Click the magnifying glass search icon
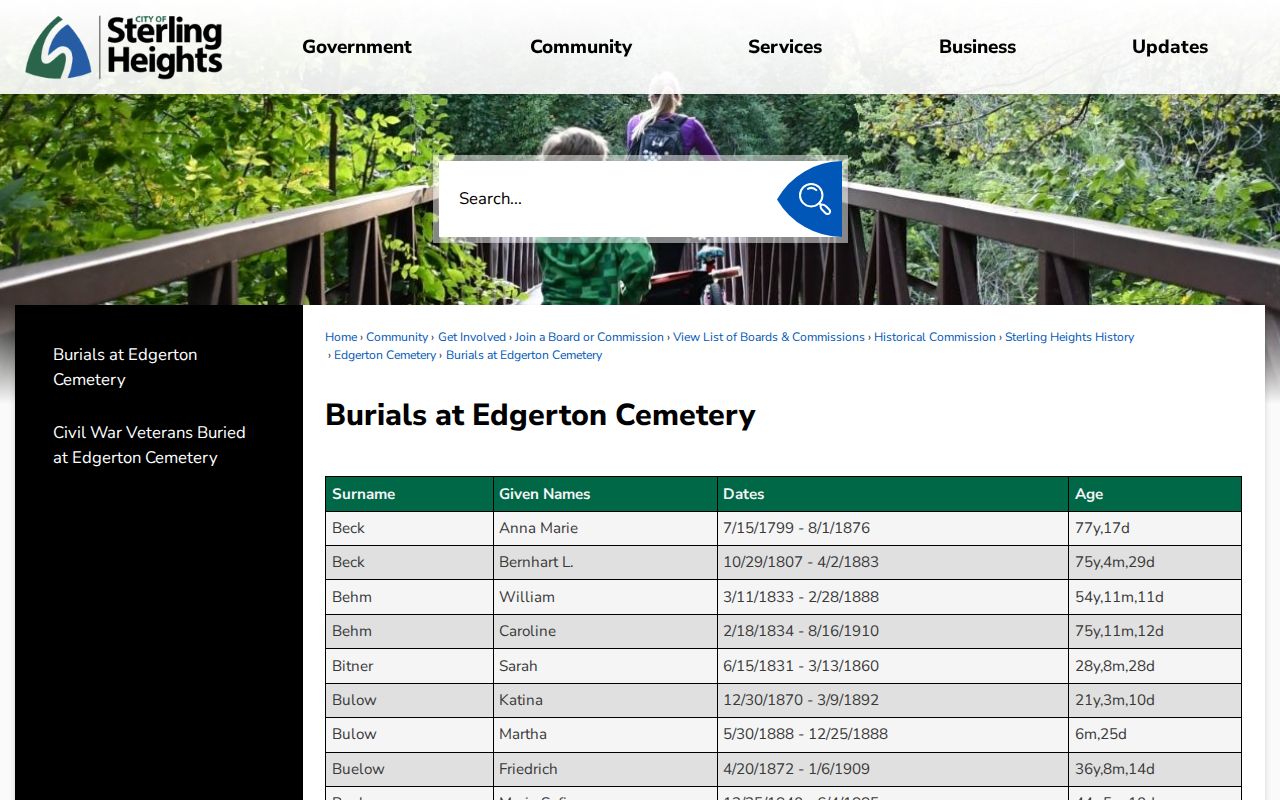Image resolution: width=1280 pixels, height=800 pixels. coord(811,199)
